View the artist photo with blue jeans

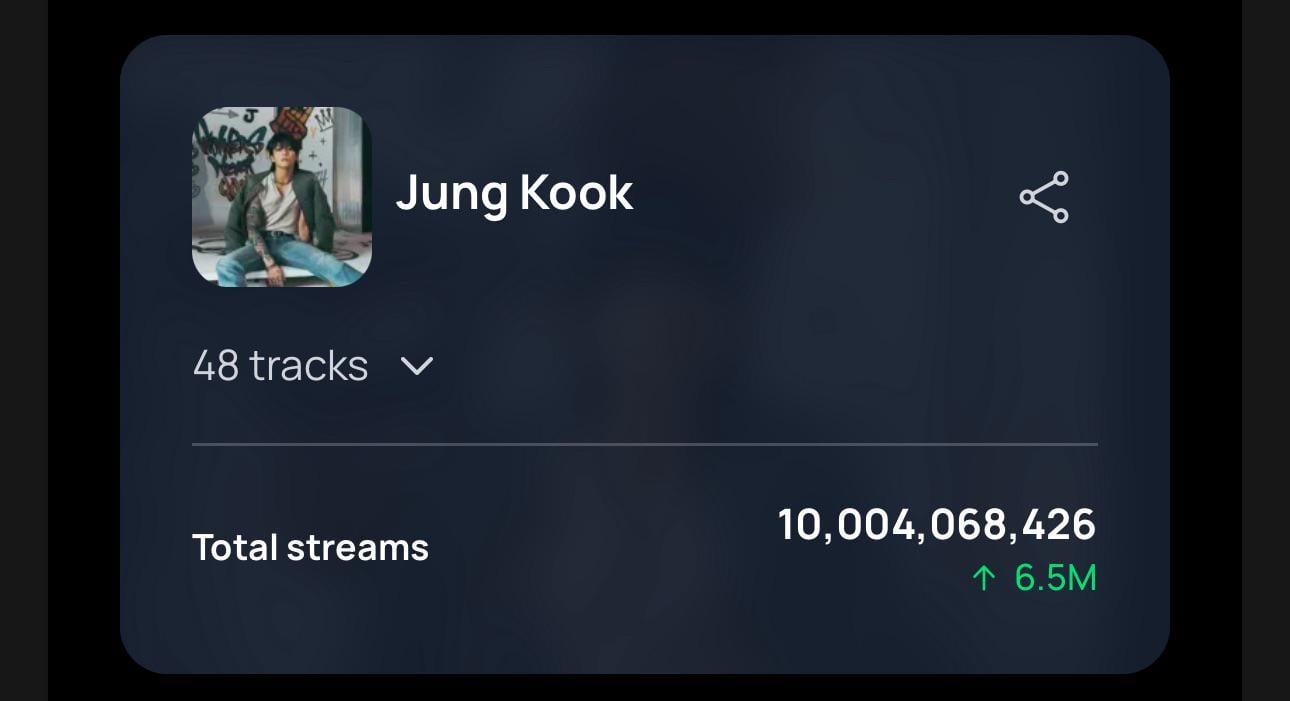click(x=282, y=197)
